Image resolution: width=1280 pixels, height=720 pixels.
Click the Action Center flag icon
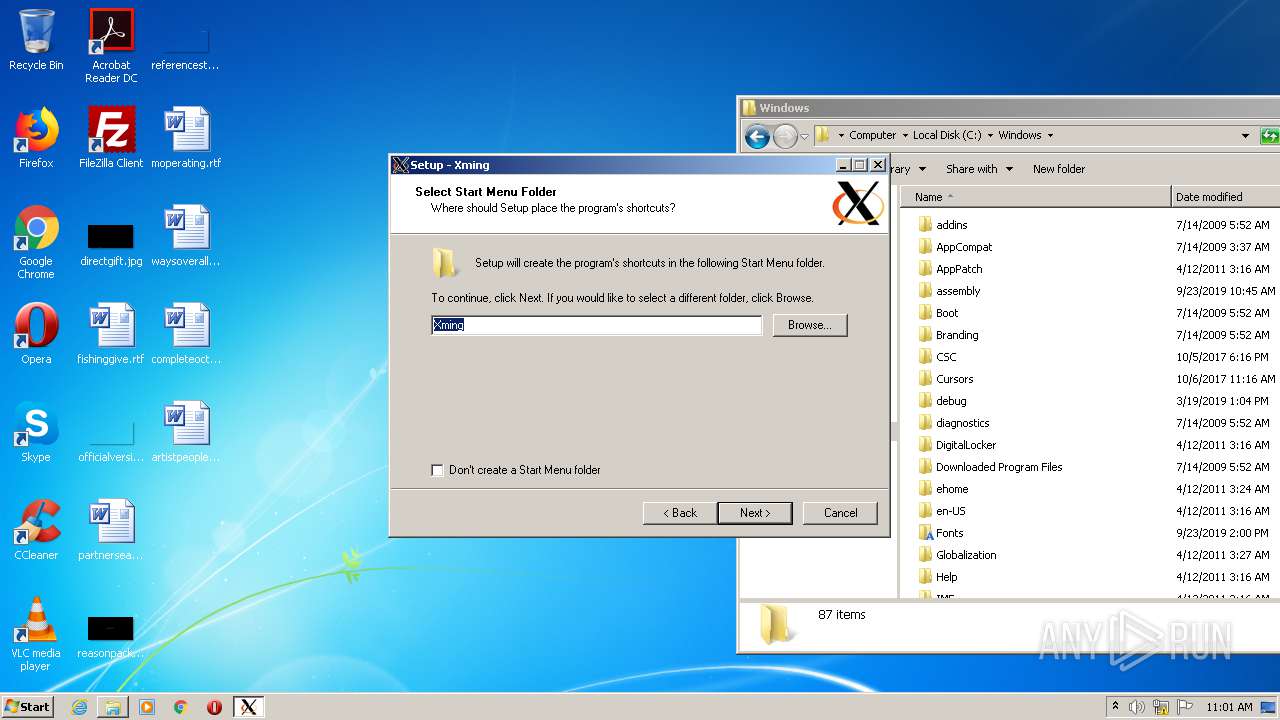(1183, 707)
